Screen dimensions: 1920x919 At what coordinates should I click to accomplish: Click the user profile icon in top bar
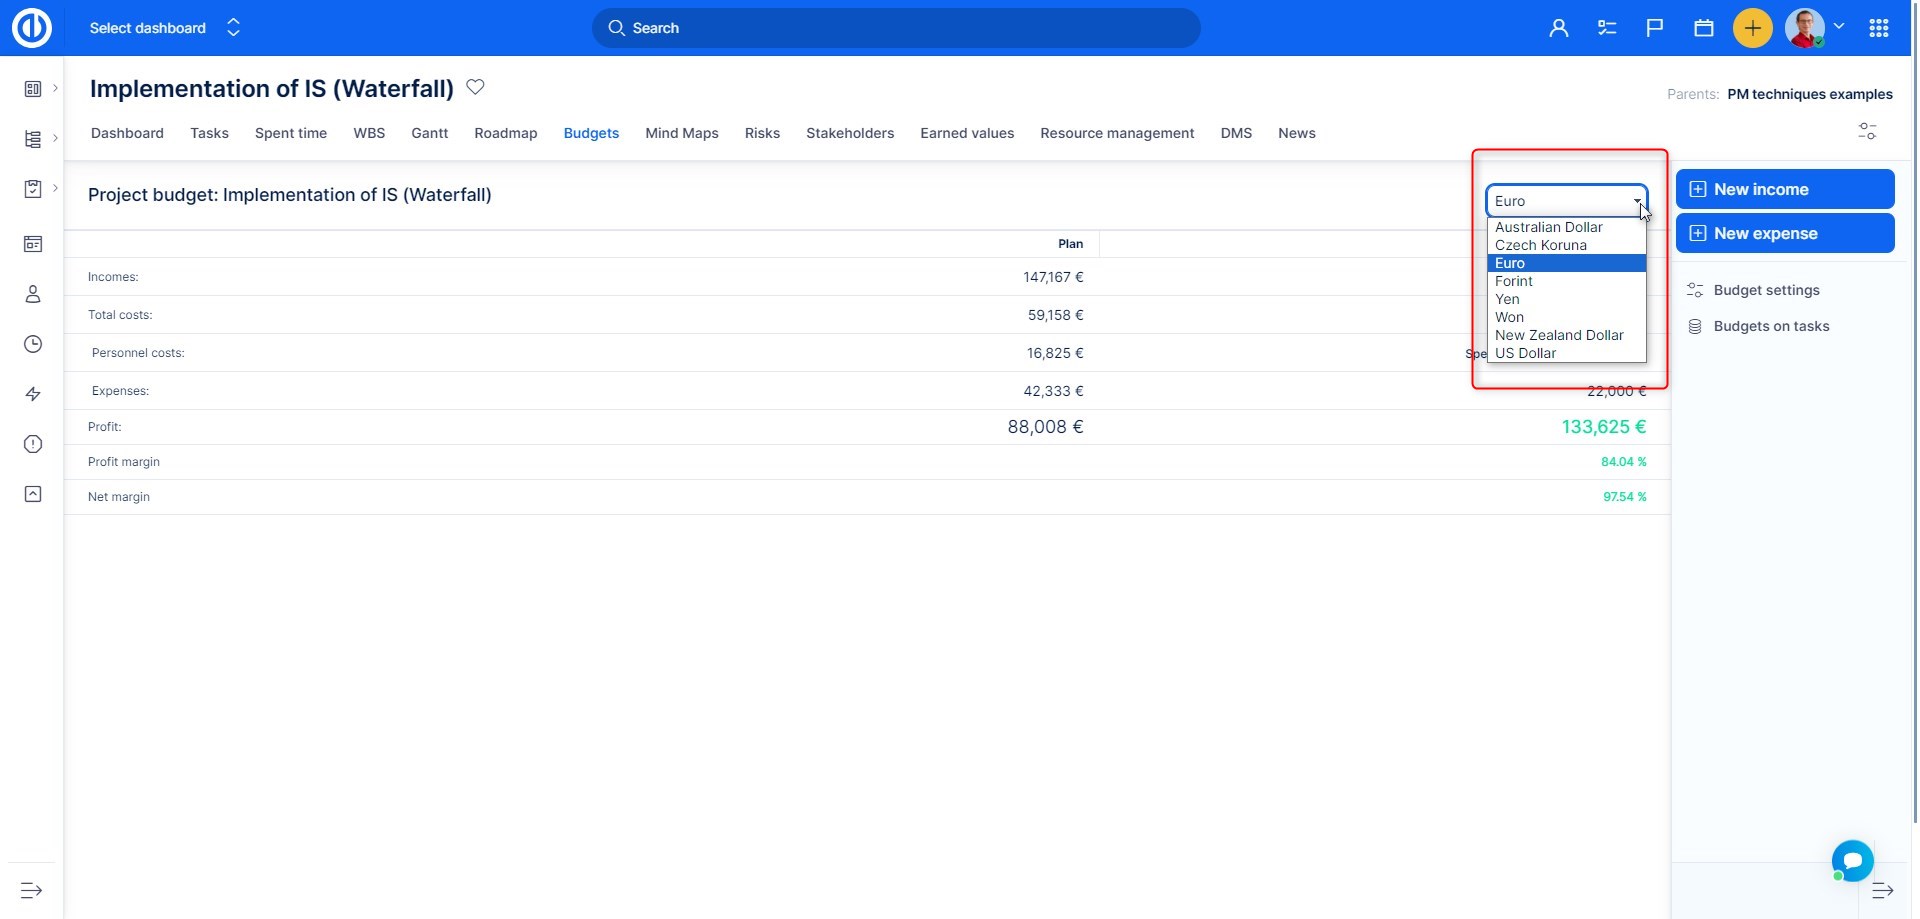tap(1558, 28)
